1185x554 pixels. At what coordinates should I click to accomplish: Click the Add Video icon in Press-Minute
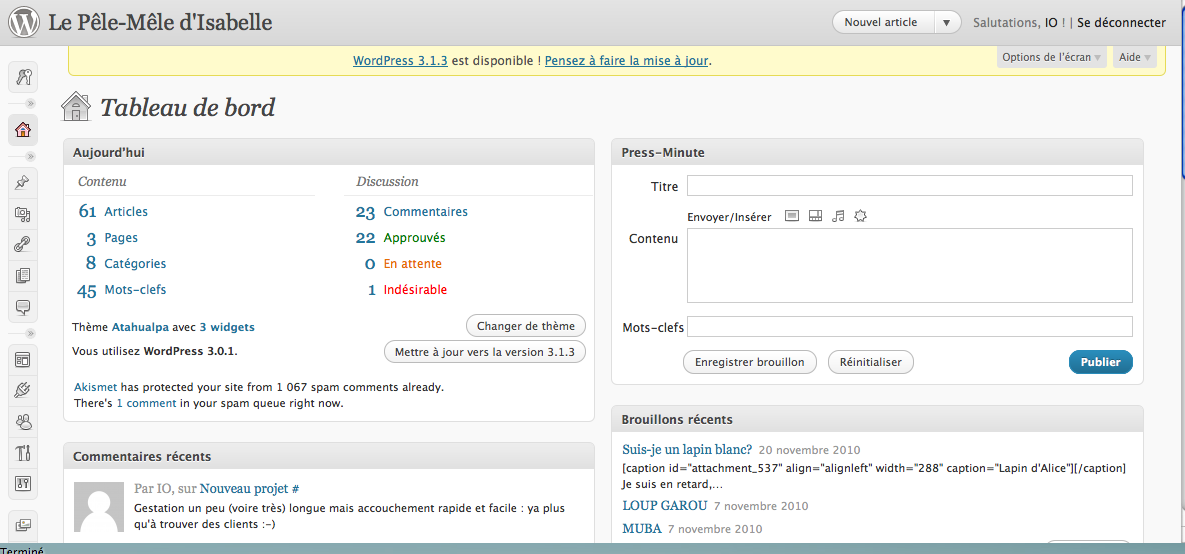coord(815,216)
